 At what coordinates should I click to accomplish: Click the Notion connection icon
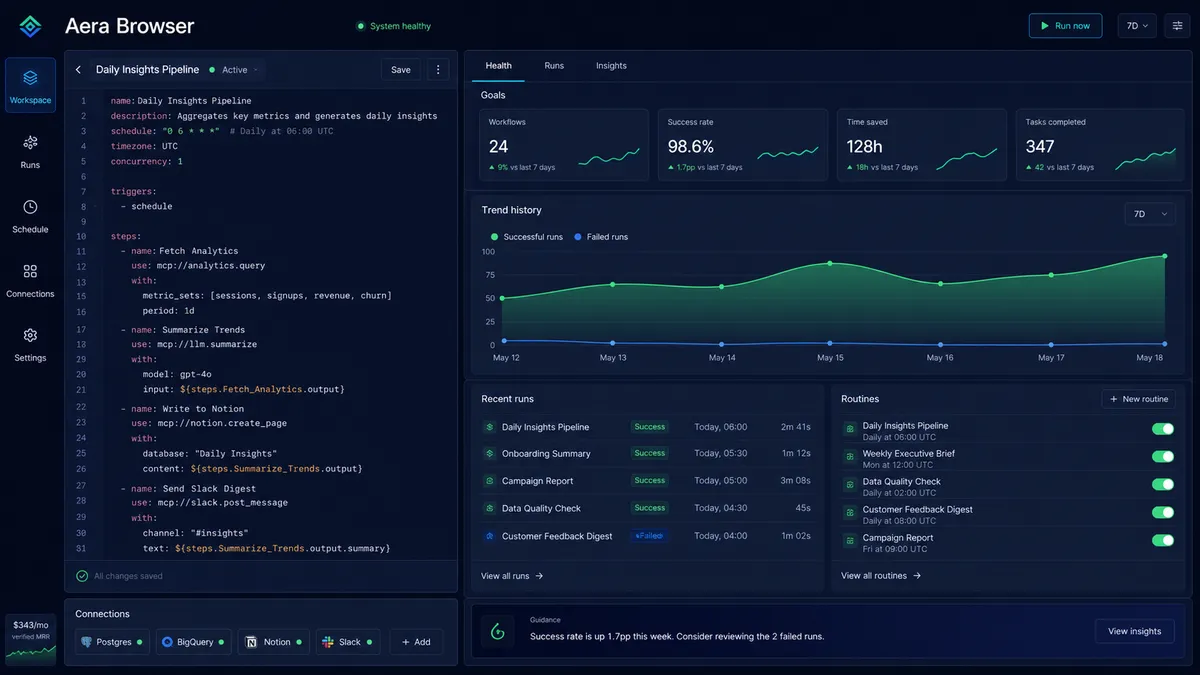[251, 642]
